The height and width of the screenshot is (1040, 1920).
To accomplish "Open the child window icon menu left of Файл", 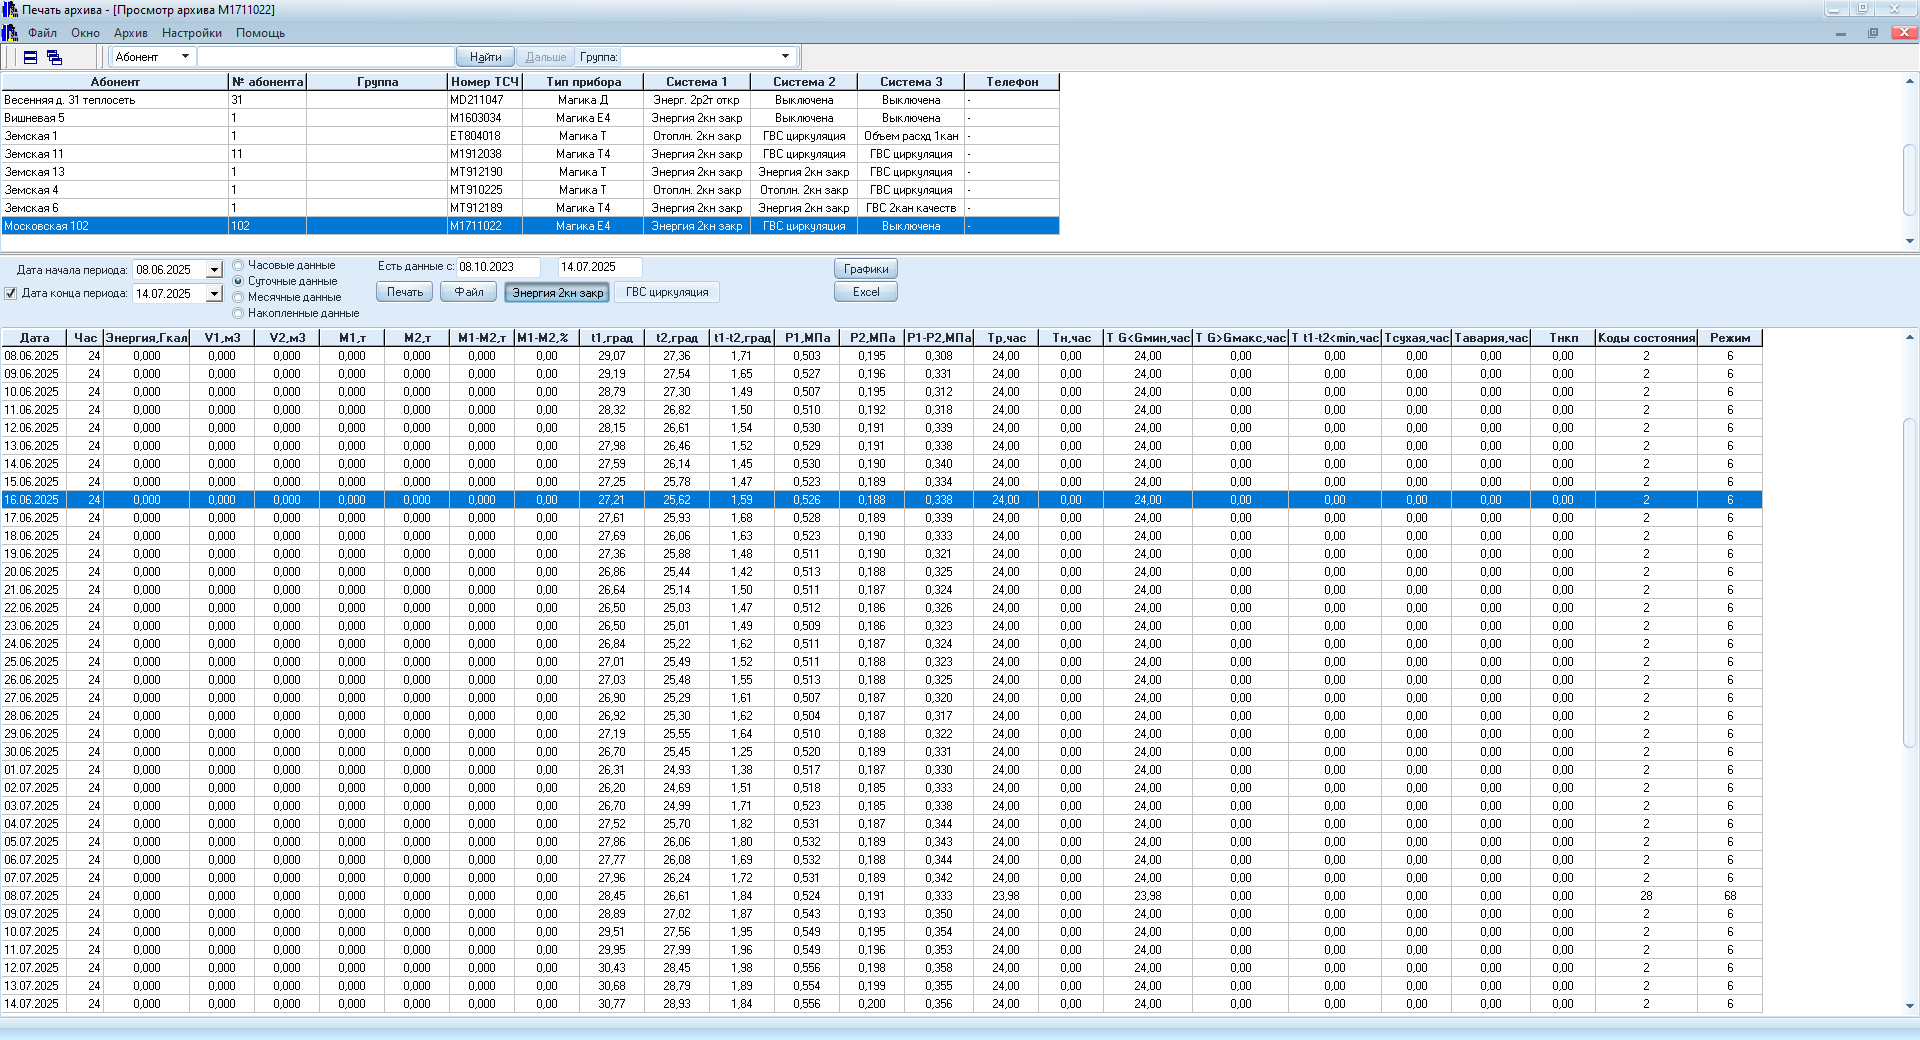I will pos(10,33).
